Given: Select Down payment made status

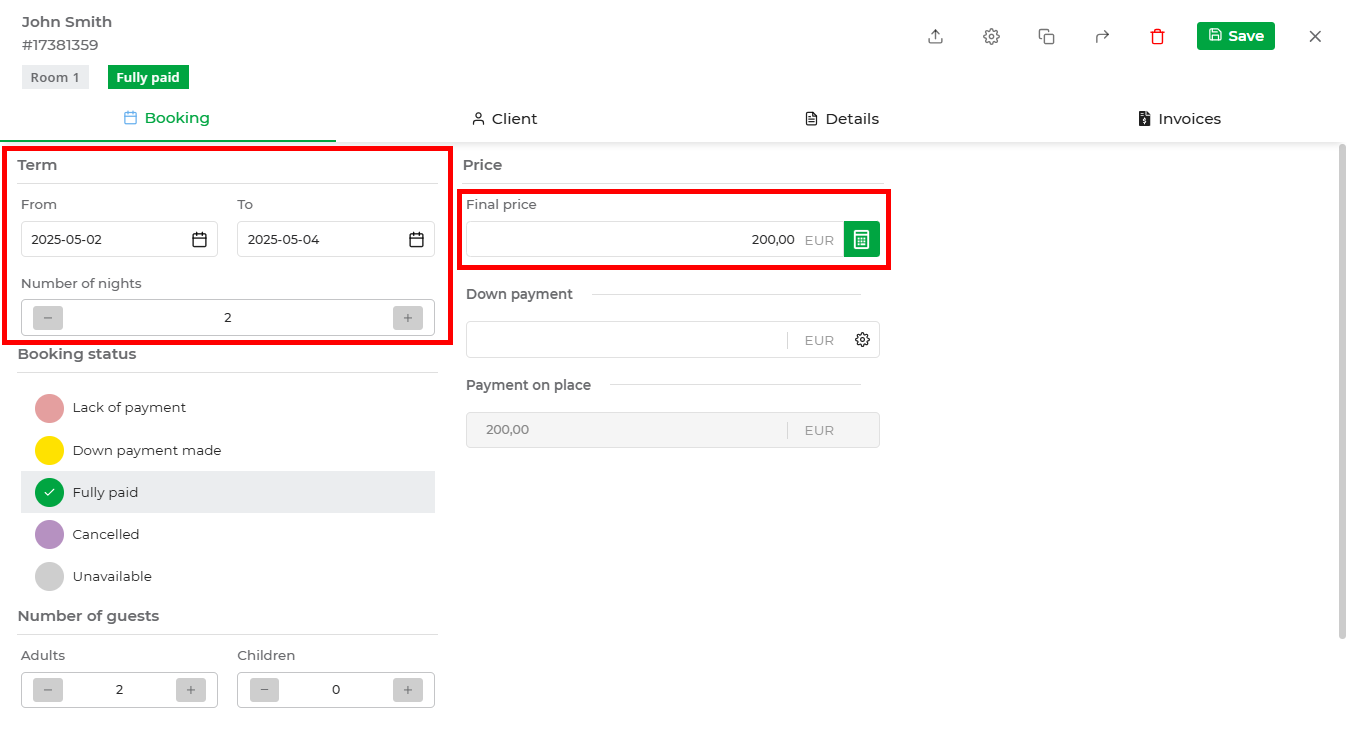Looking at the screenshot, I should coord(228,450).
